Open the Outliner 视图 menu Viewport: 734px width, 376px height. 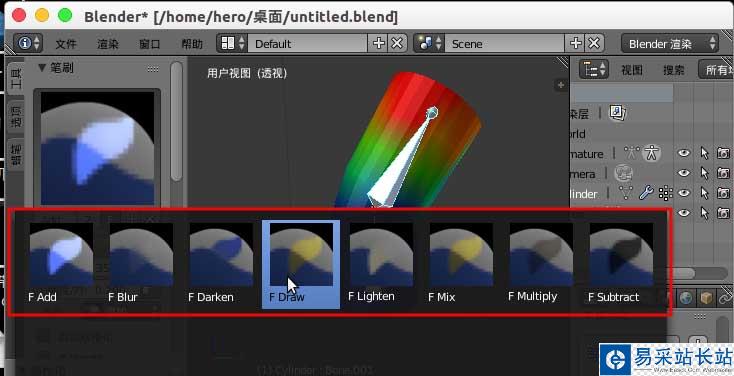(631, 70)
